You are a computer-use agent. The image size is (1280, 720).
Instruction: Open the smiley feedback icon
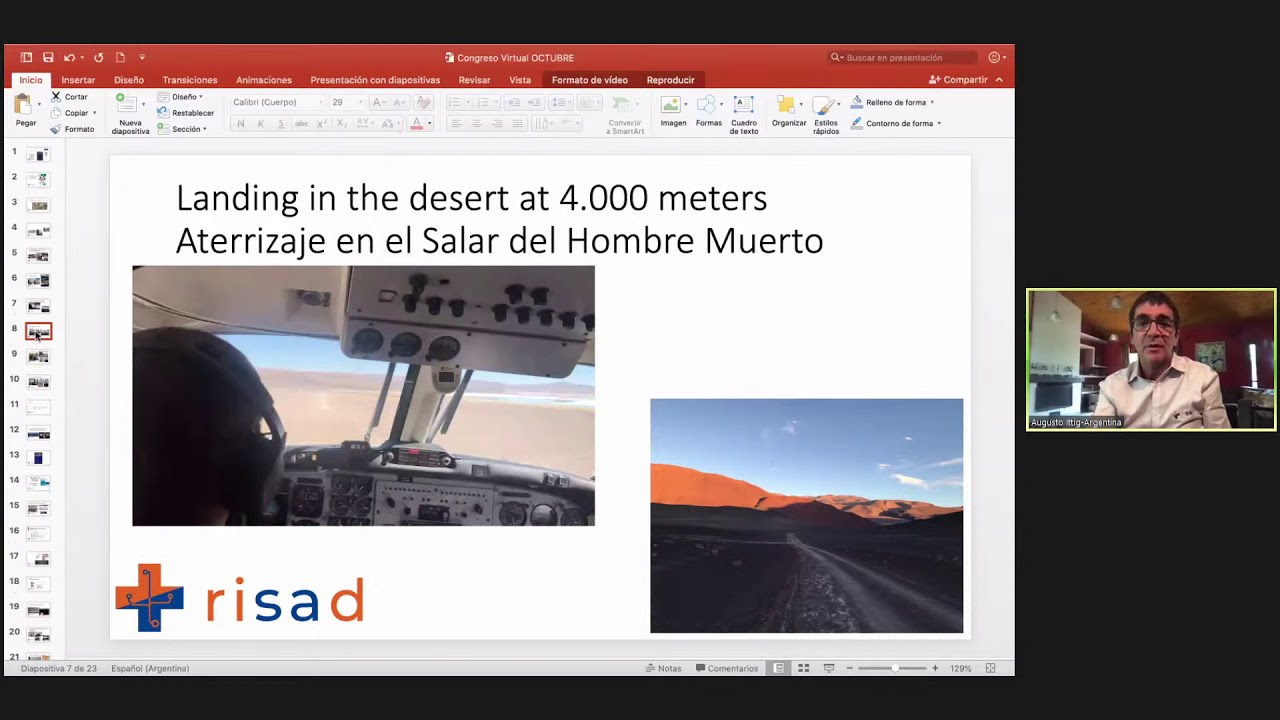coord(994,58)
